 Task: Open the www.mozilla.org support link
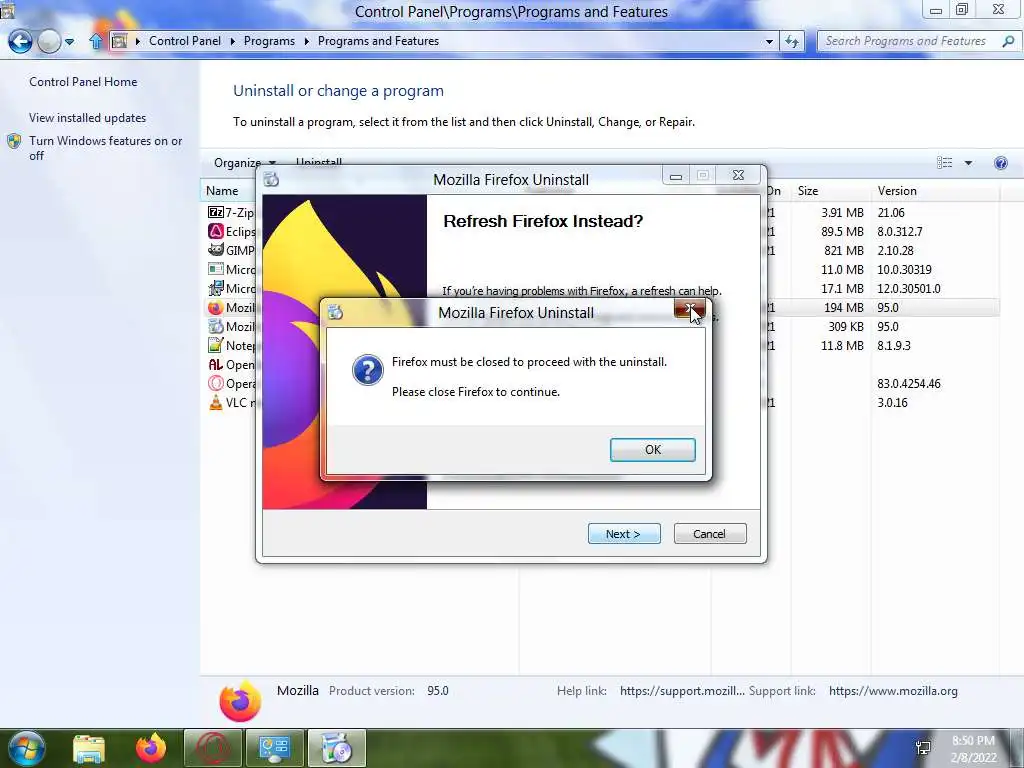[x=893, y=690]
